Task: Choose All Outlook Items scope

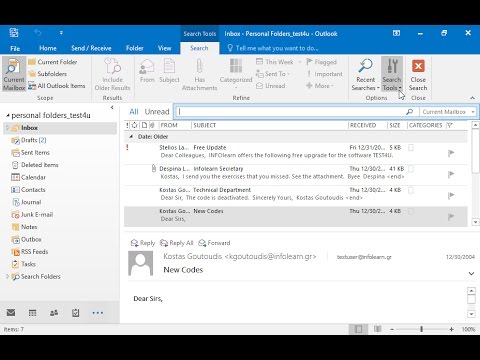Action: point(57,86)
